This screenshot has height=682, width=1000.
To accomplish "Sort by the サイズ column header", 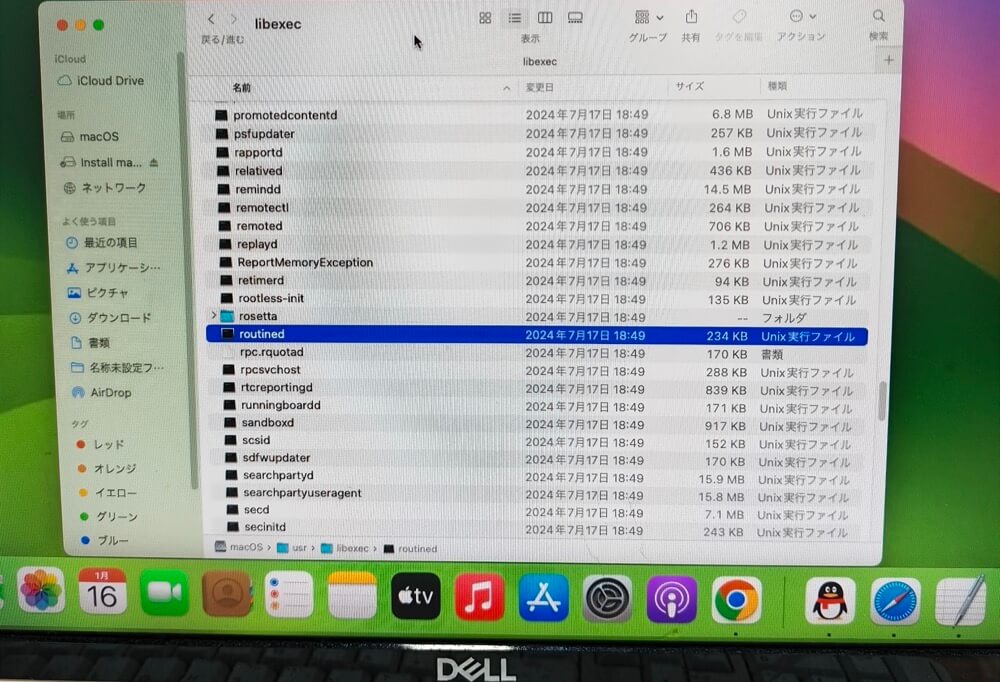I will point(690,87).
